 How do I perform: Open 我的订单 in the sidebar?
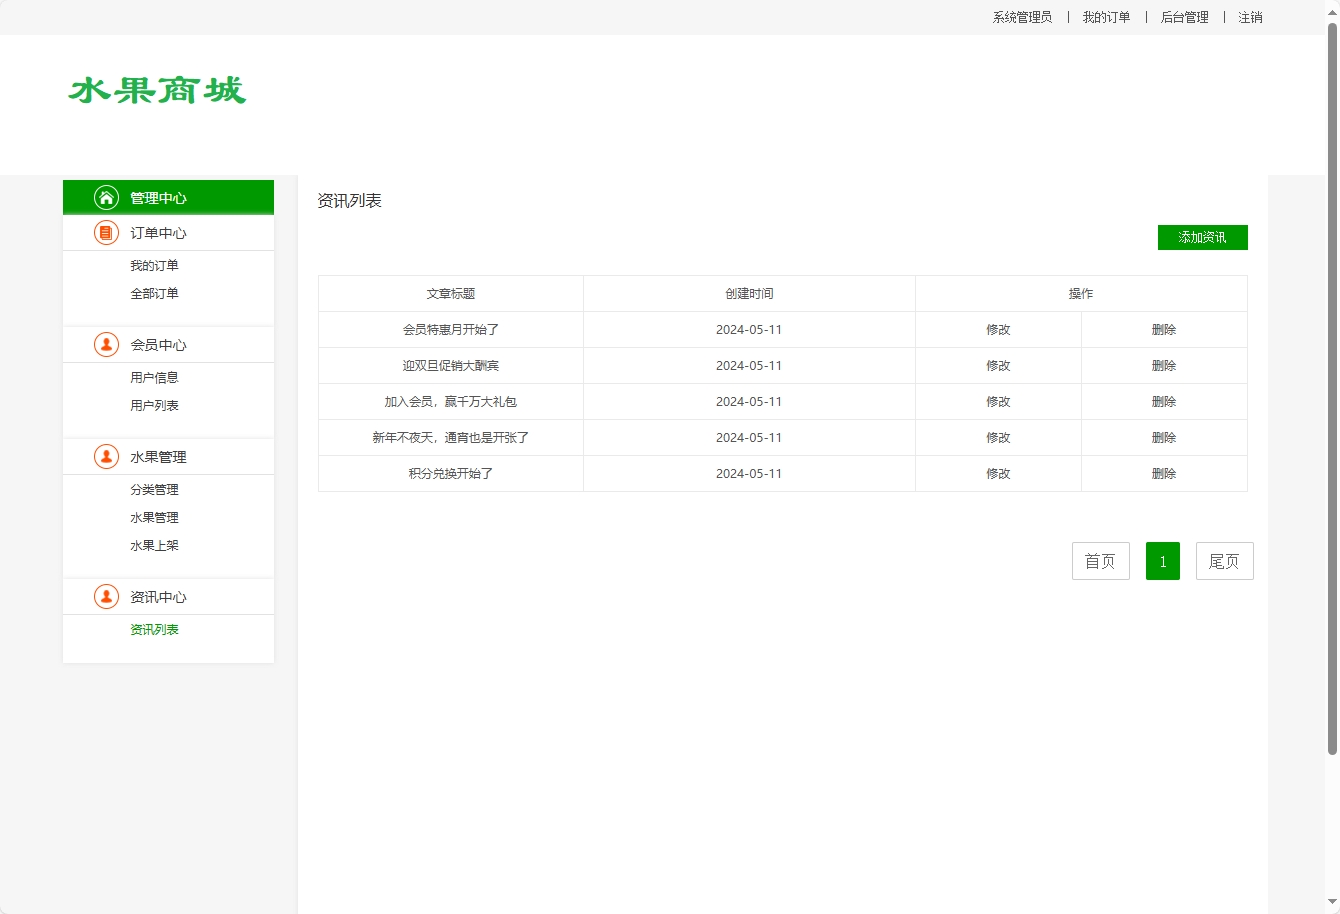point(154,266)
